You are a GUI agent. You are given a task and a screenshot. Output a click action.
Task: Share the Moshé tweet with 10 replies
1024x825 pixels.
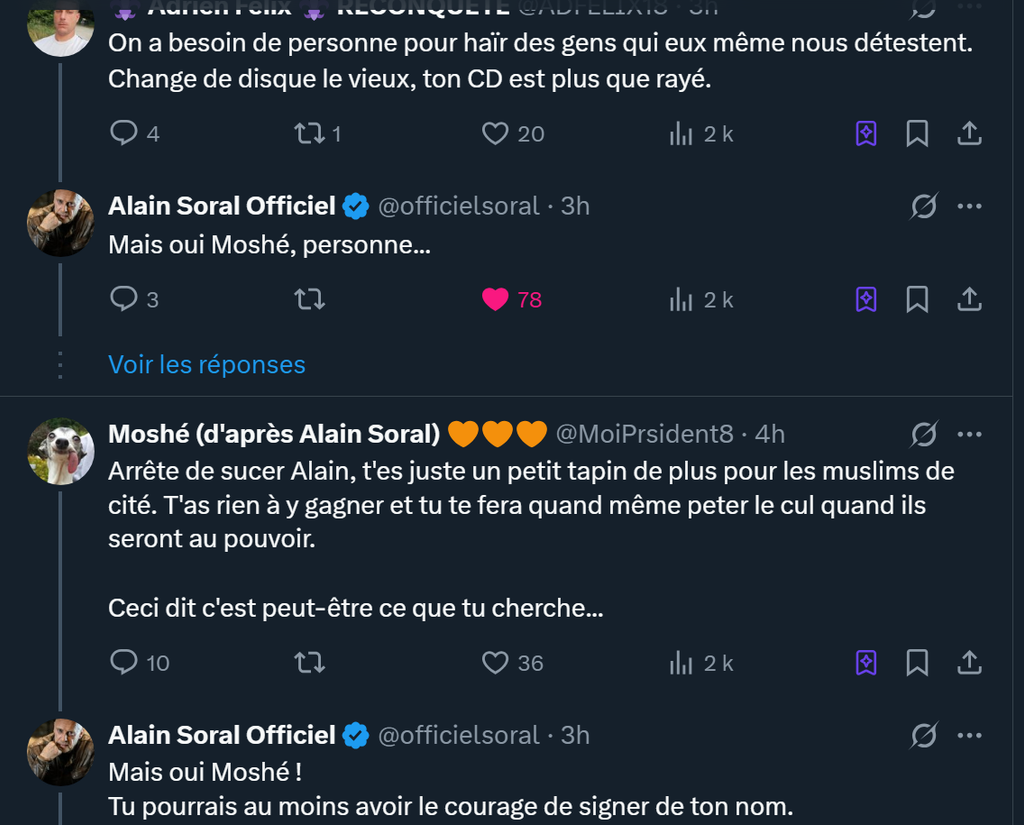tap(968, 662)
